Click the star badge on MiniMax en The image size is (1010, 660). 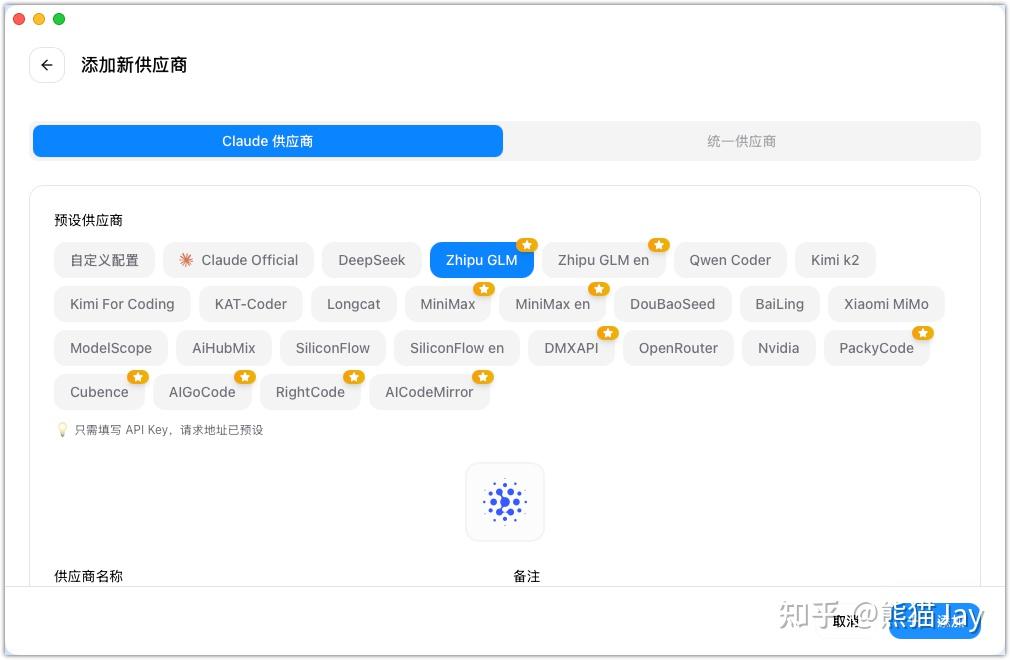[599, 289]
